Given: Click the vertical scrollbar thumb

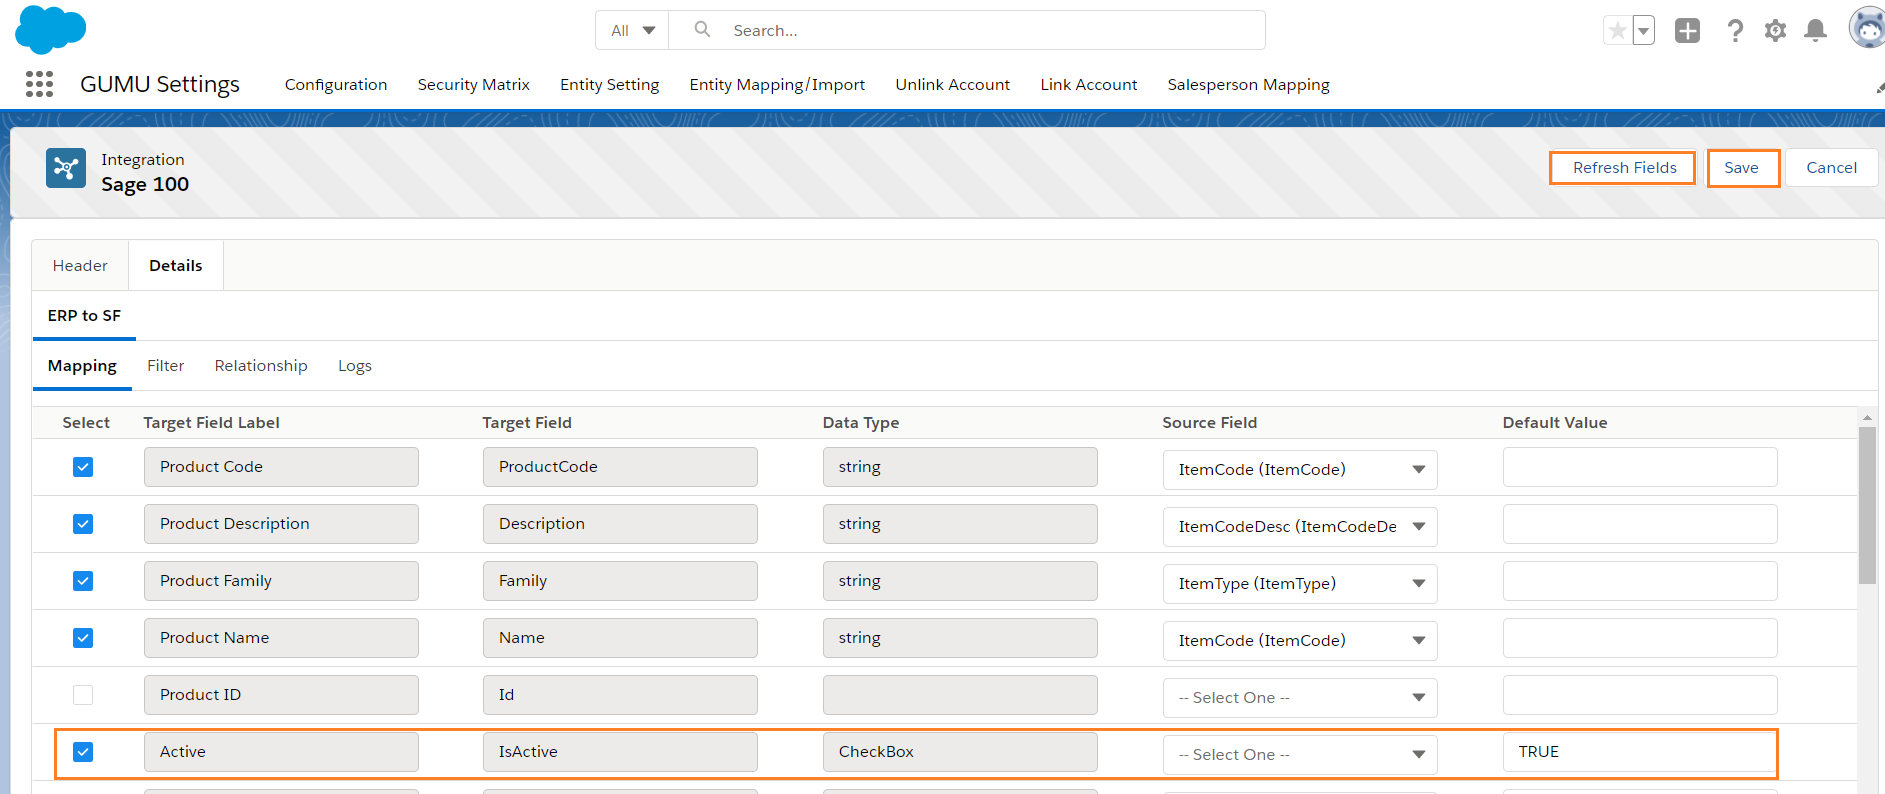Looking at the screenshot, I should tap(1867, 505).
